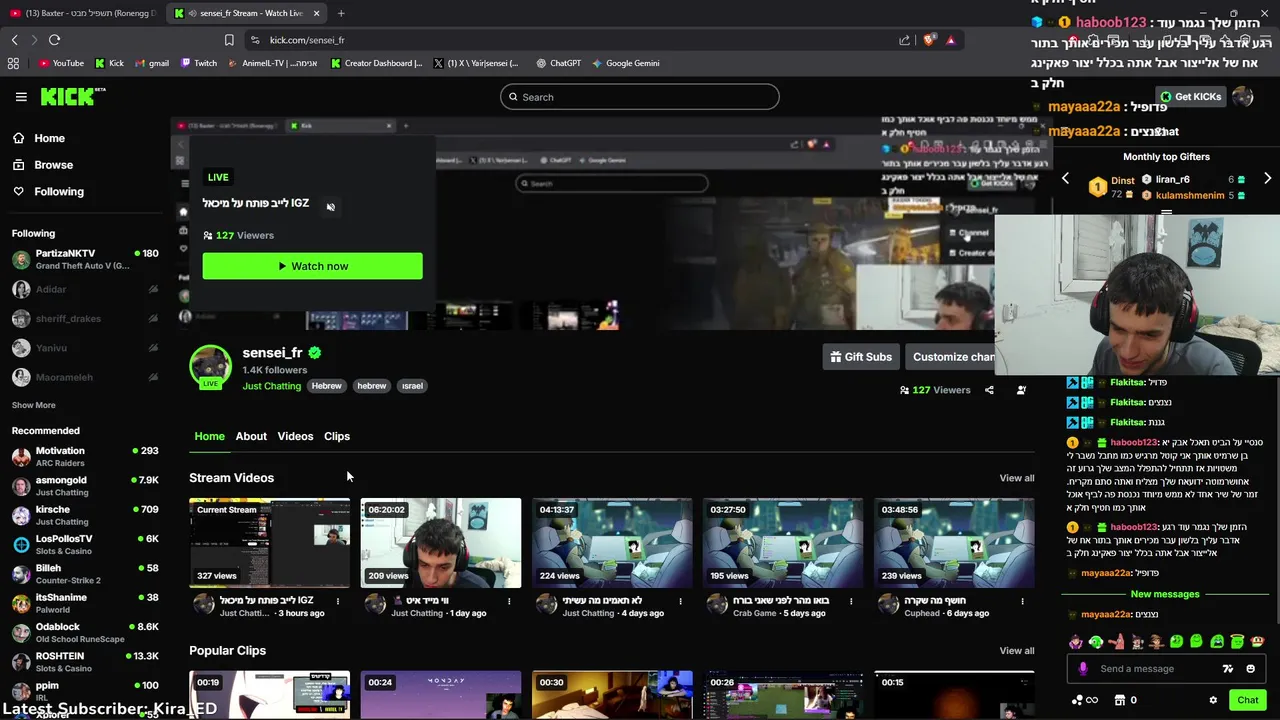Click the New messages chat banner
The height and width of the screenshot is (720, 1280).
coord(1165,594)
